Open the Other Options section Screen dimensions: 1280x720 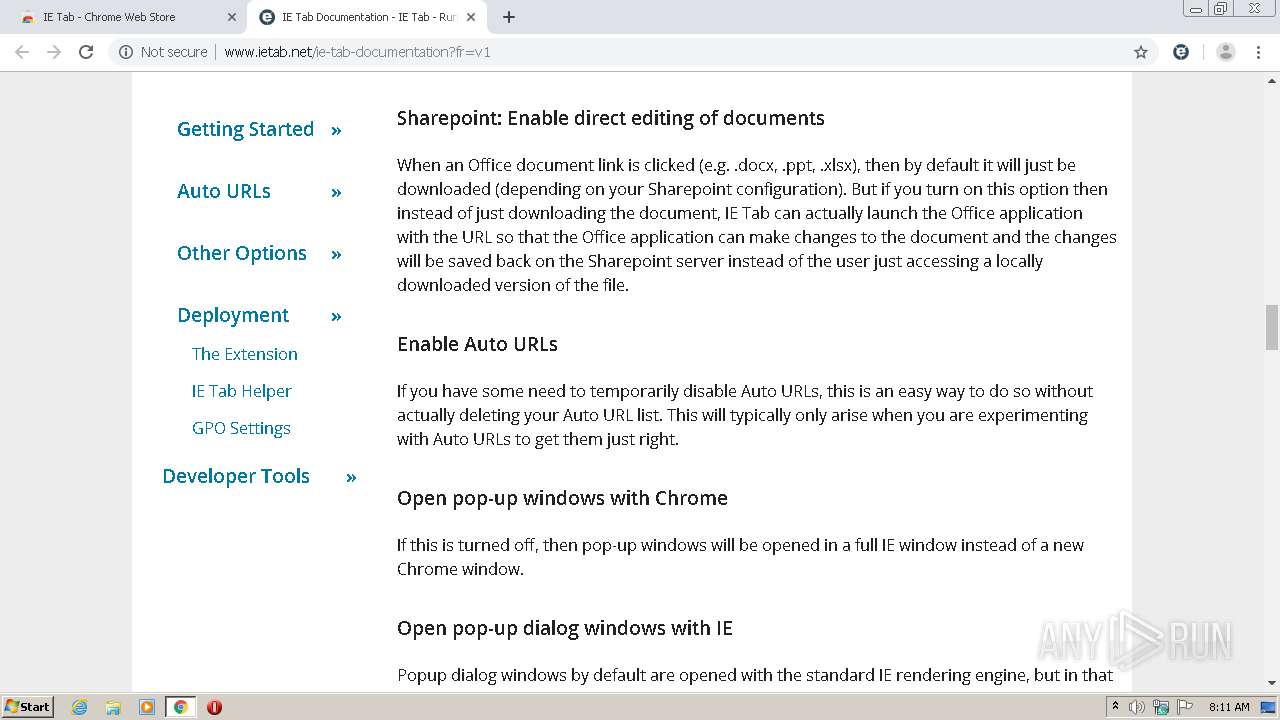point(242,253)
